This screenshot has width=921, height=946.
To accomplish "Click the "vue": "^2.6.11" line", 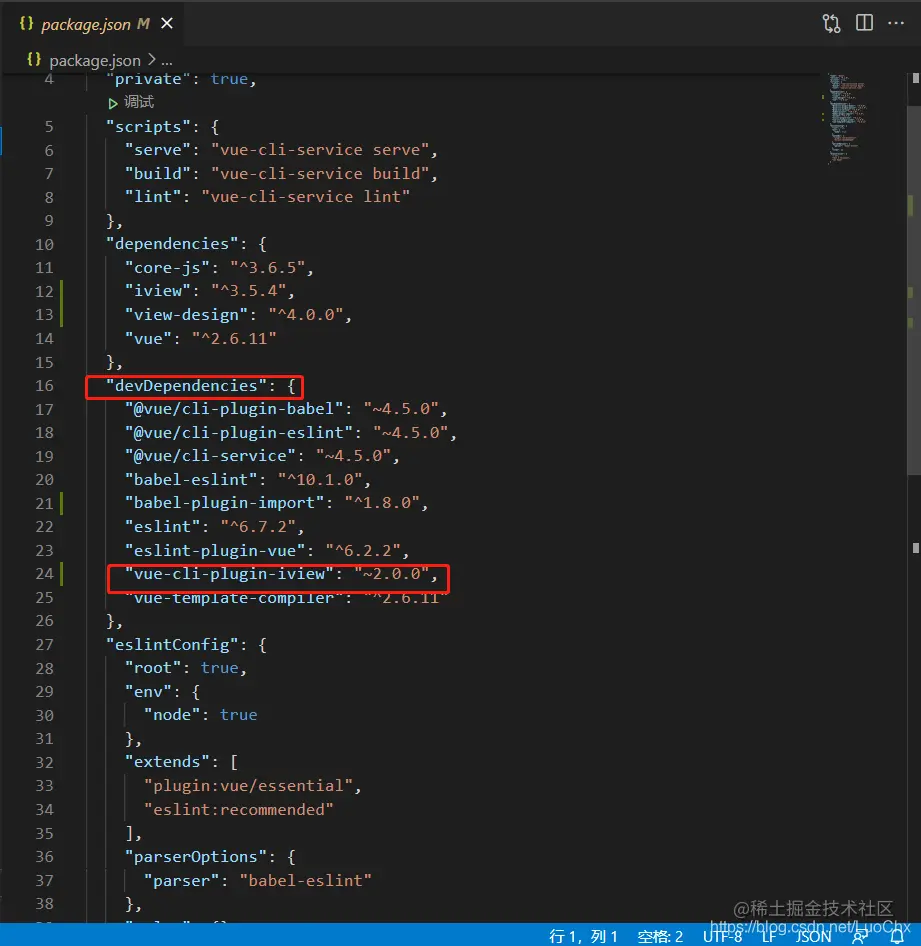I will click(x=200, y=338).
